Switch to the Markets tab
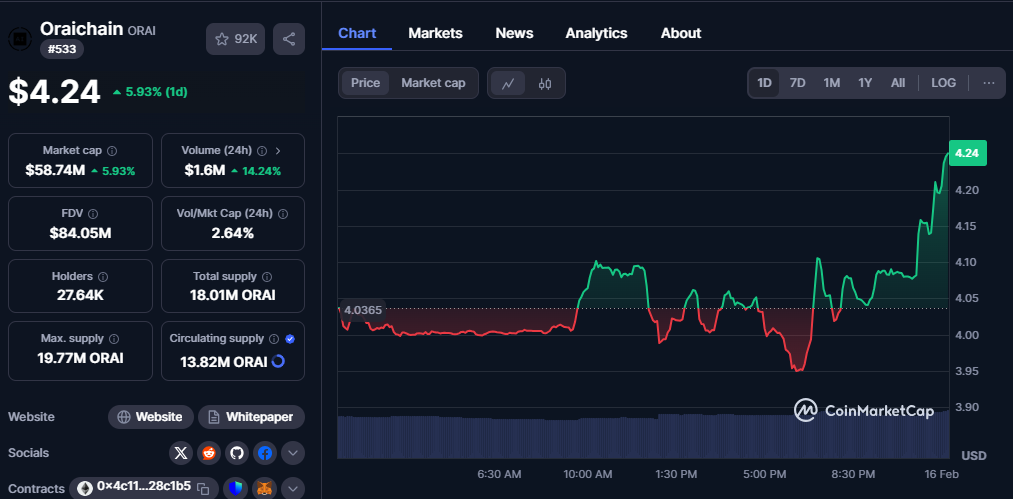1013x499 pixels. click(435, 33)
